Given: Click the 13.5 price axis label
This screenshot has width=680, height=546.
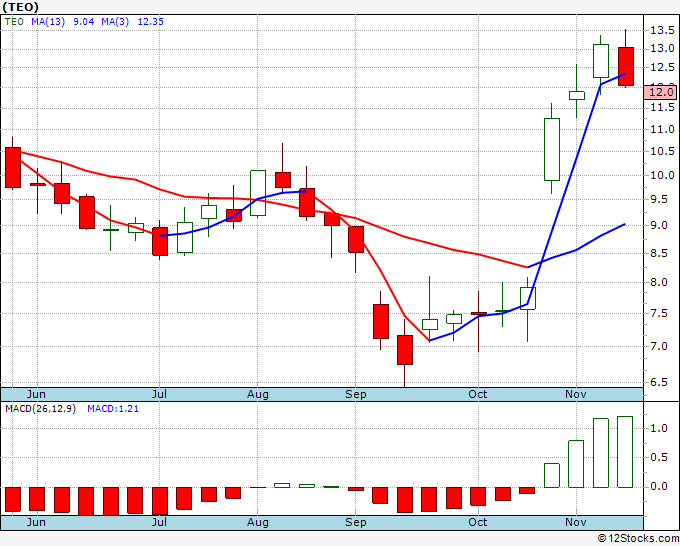Looking at the screenshot, I should (662, 30).
